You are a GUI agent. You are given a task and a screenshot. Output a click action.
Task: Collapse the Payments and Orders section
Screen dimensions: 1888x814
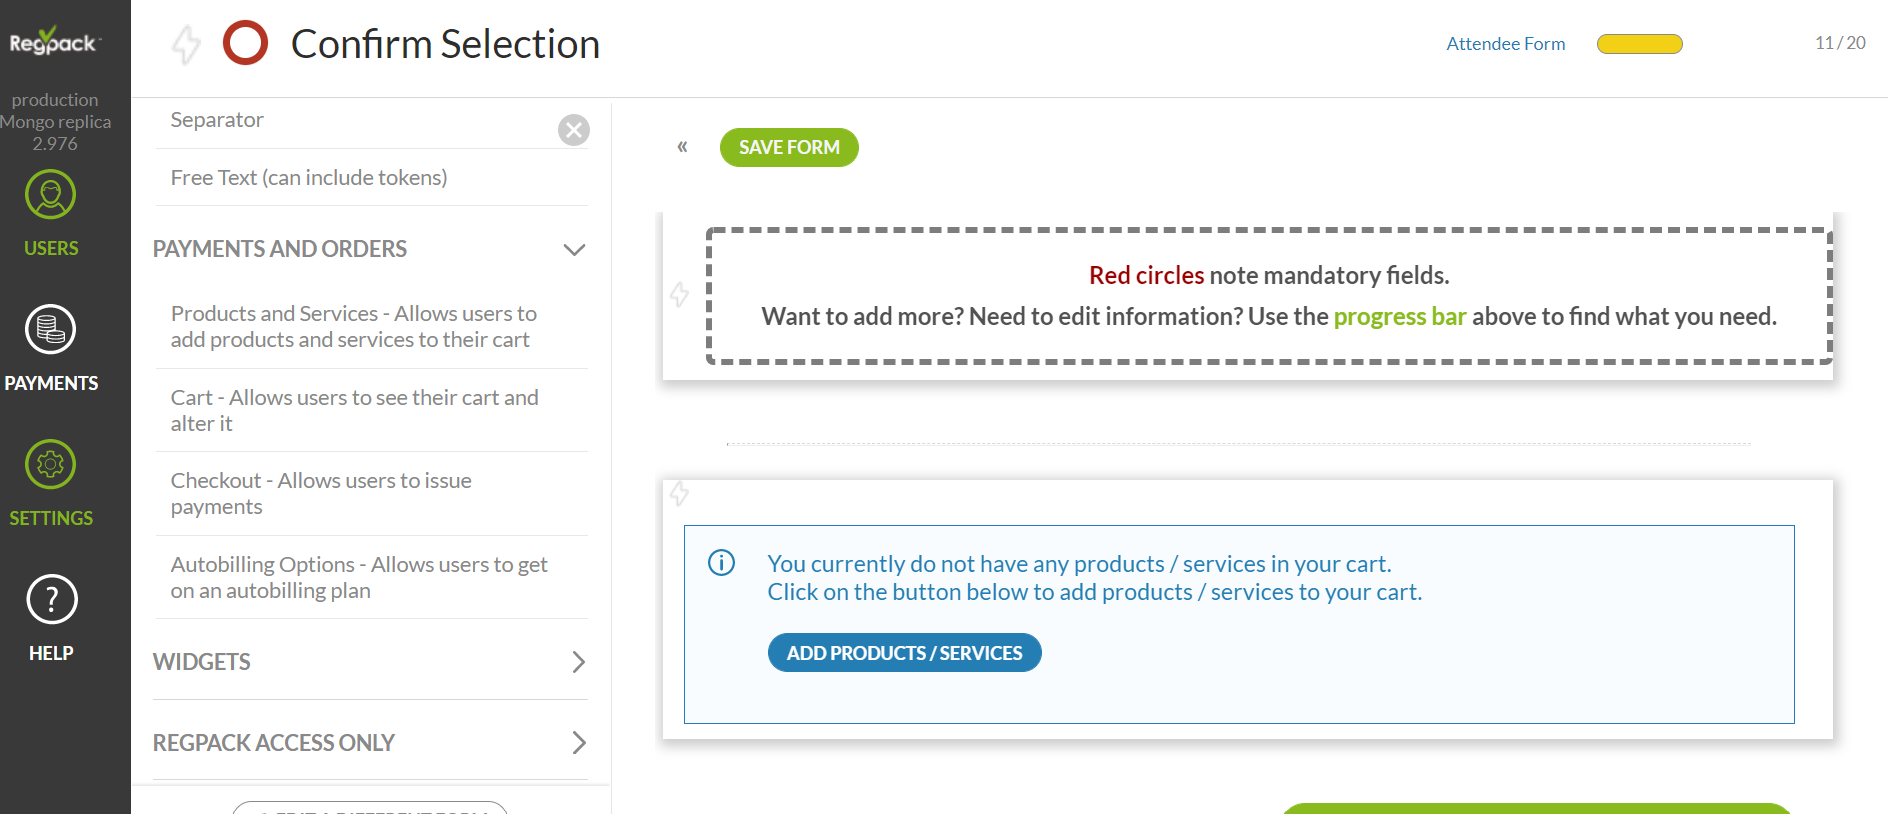coord(574,249)
